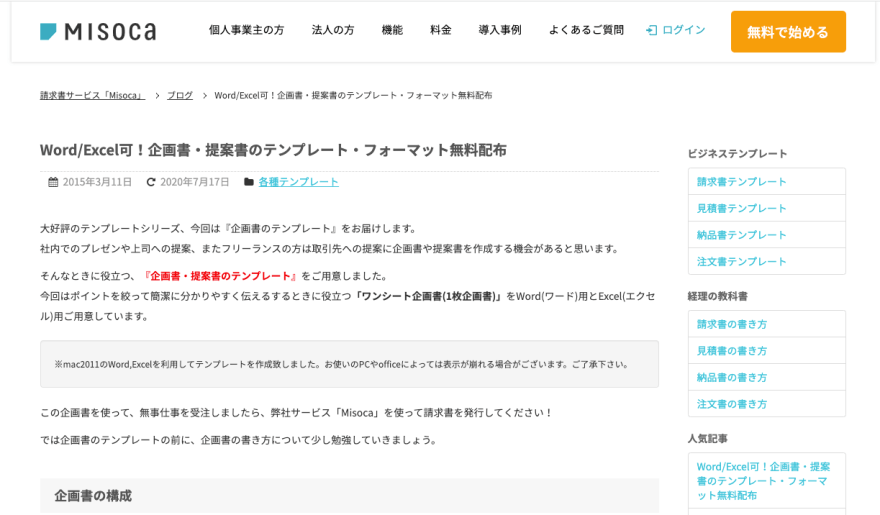Image resolution: width=880 pixels, height=515 pixels.
Task: Open the 法人の方 menu item
Action: (x=333, y=30)
